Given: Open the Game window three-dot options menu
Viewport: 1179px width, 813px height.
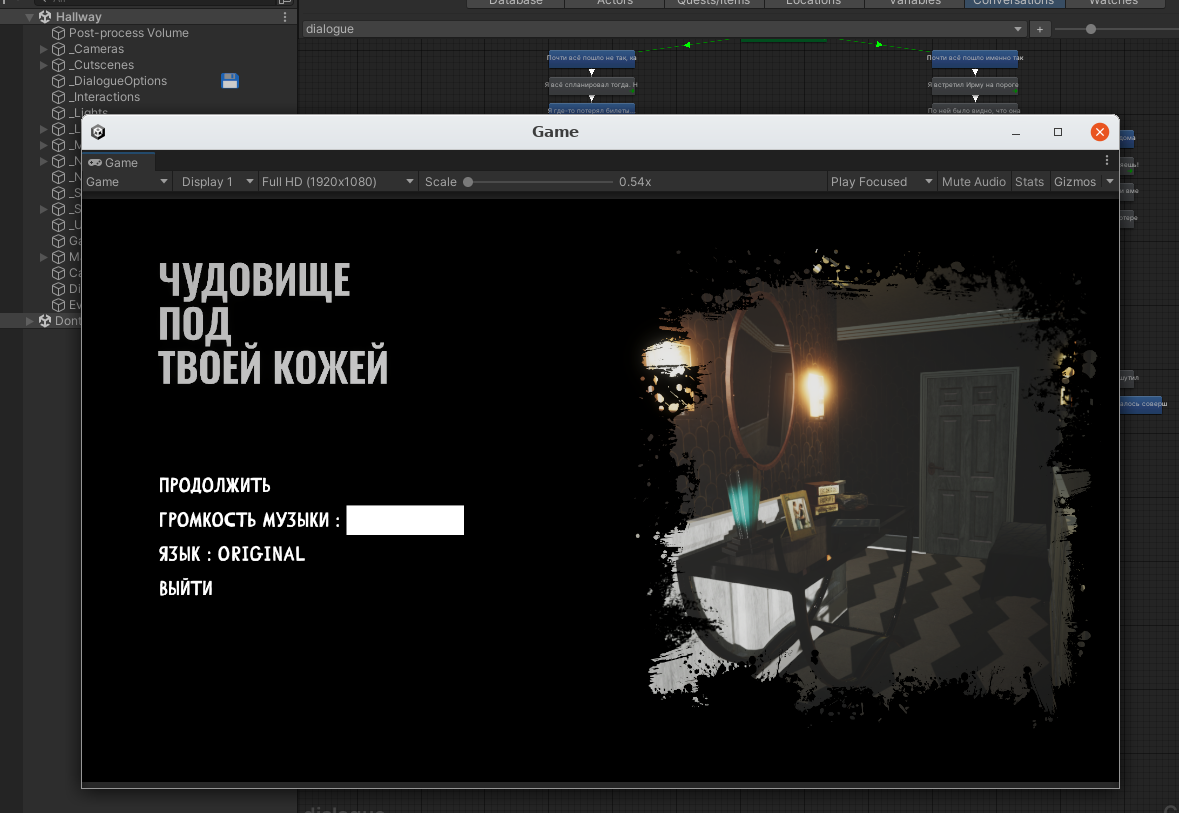Looking at the screenshot, I should pyautogui.click(x=1107, y=160).
